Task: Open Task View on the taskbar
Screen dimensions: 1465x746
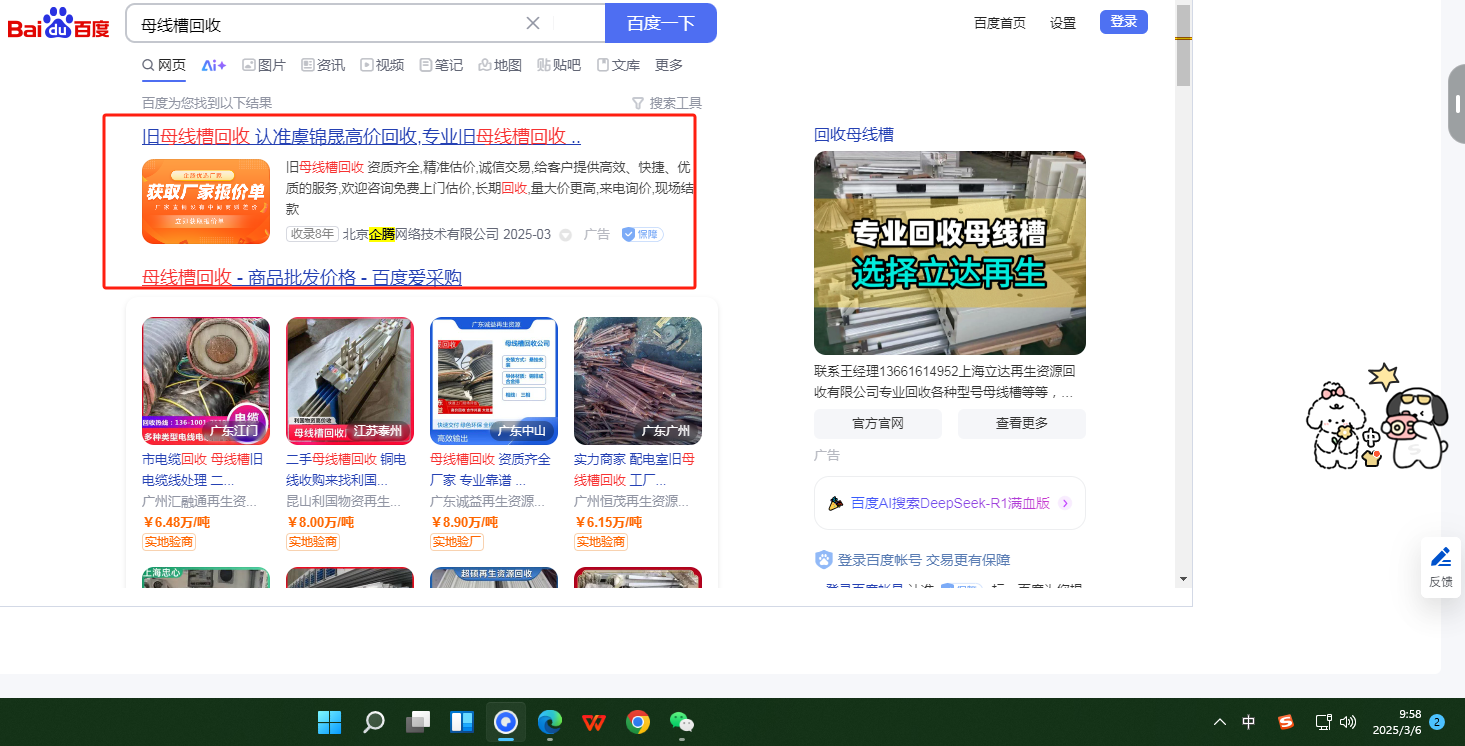Action: pyautogui.click(x=418, y=722)
